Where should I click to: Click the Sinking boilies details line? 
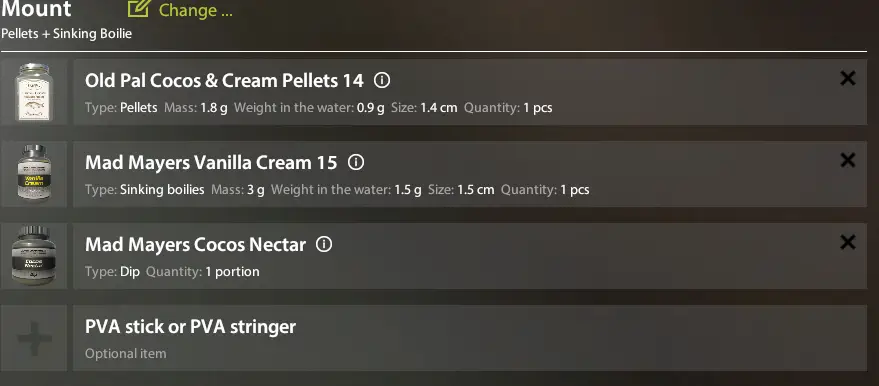click(x=337, y=189)
